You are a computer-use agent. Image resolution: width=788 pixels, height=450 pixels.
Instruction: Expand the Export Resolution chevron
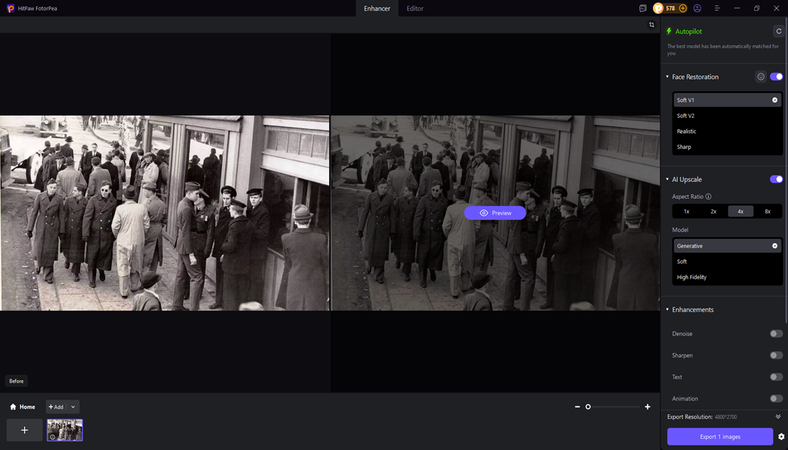pyautogui.click(x=778, y=417)
